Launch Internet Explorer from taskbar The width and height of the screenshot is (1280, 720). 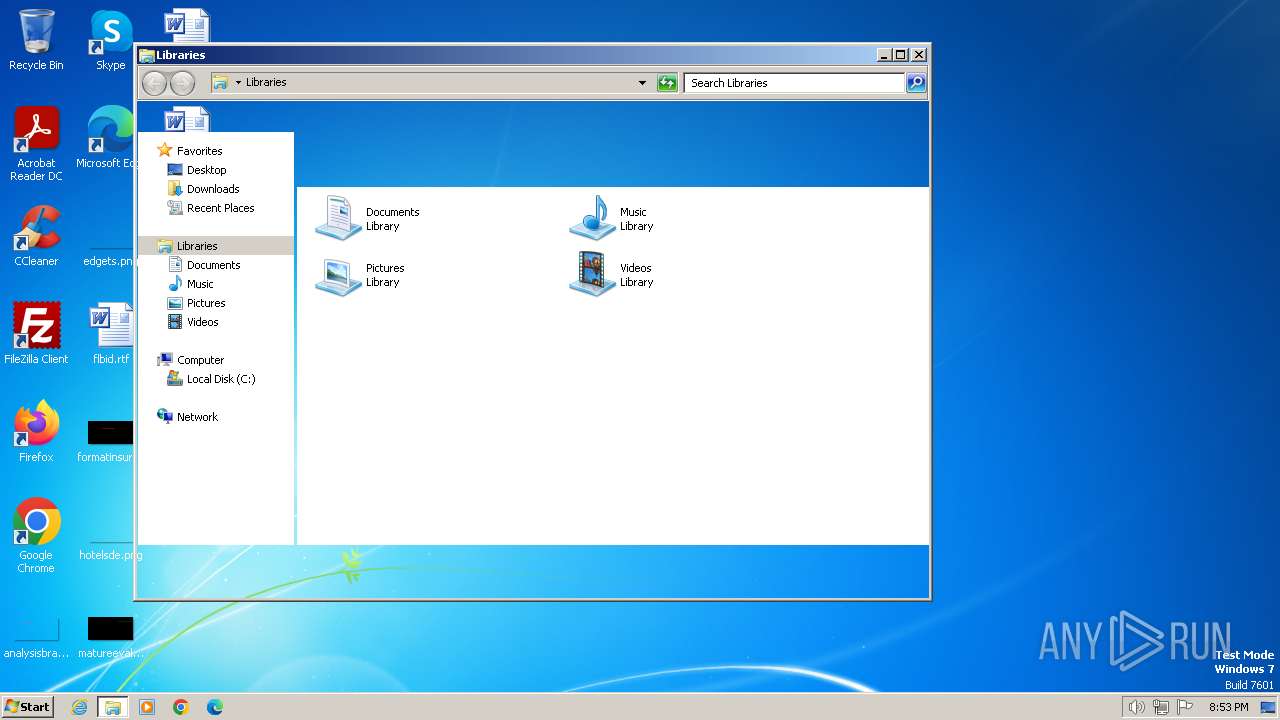(x=79, y=707)
